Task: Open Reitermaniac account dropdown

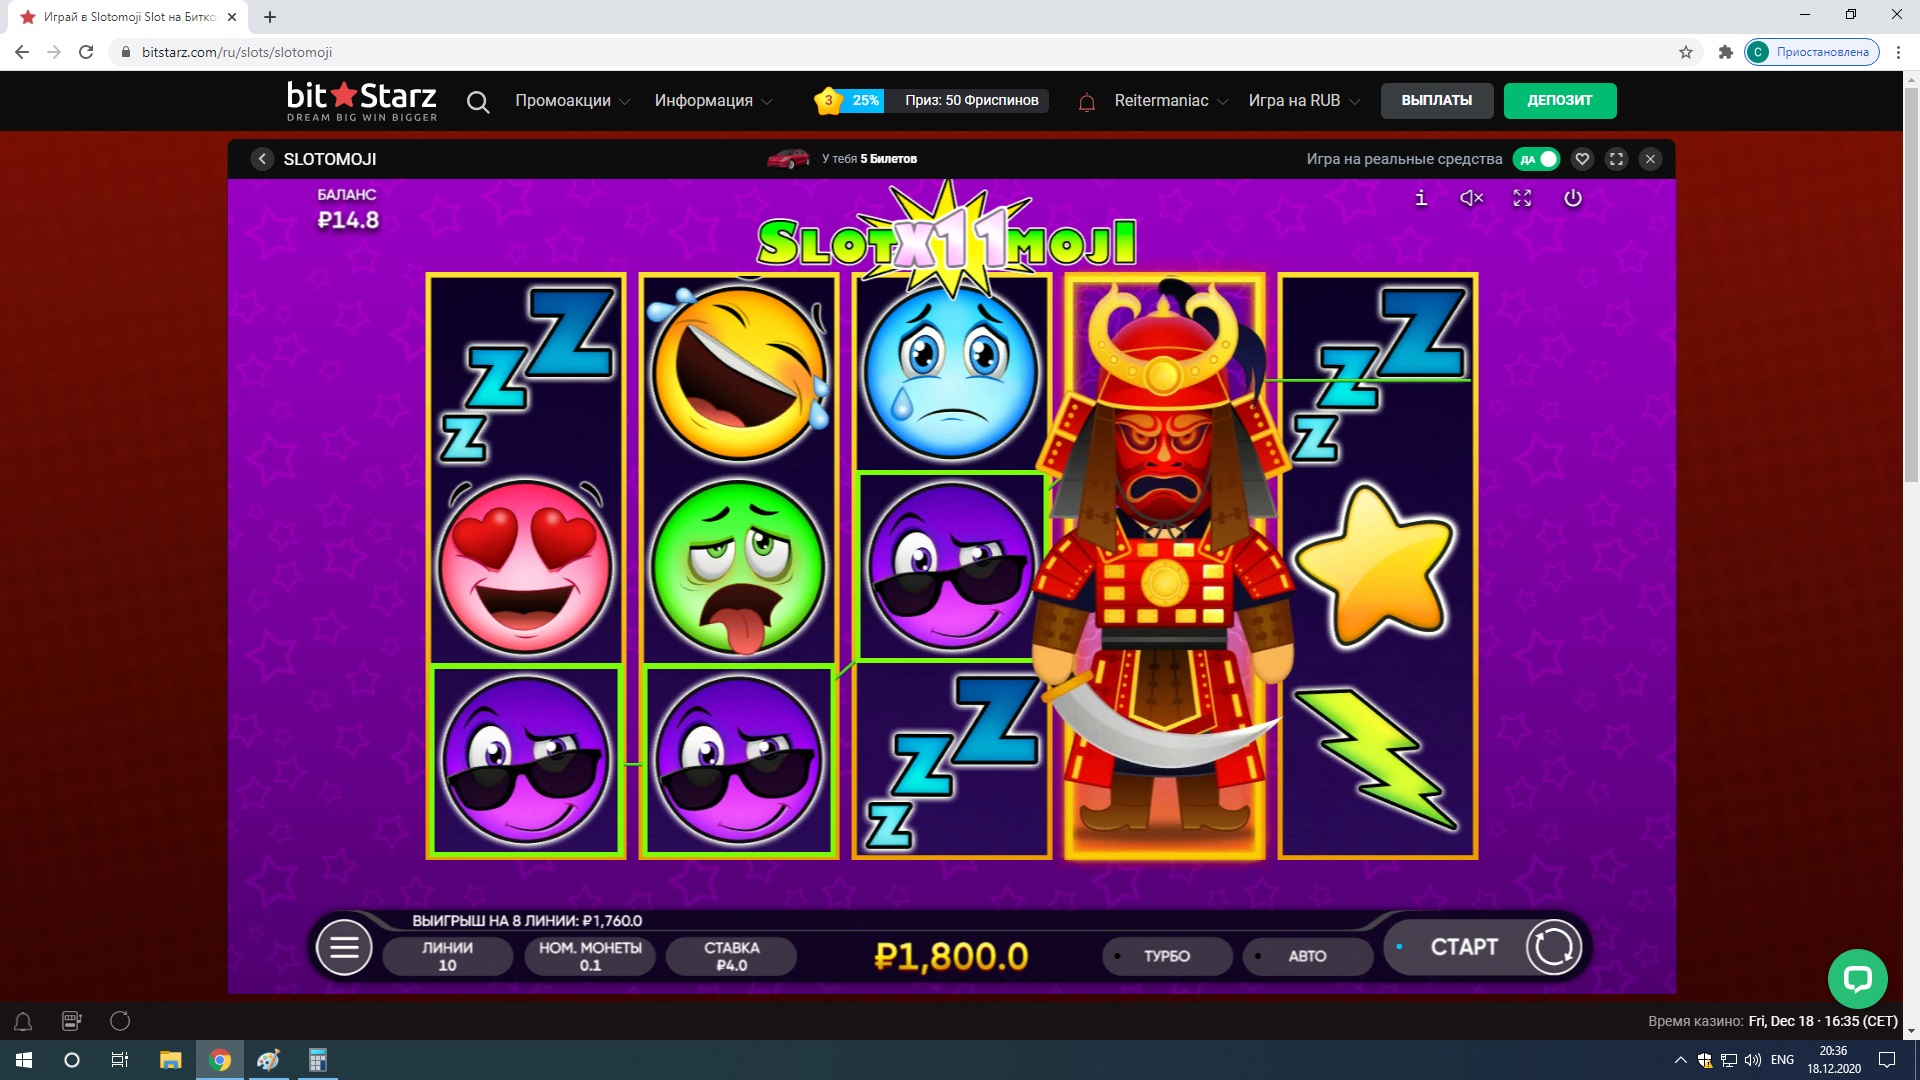Action: click(1171, 101)
